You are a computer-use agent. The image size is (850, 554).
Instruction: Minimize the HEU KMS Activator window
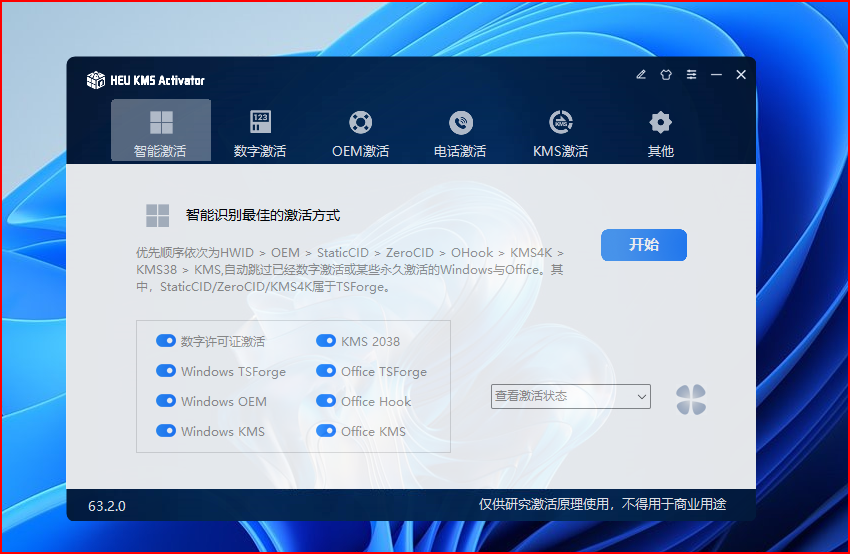point(716,75)
